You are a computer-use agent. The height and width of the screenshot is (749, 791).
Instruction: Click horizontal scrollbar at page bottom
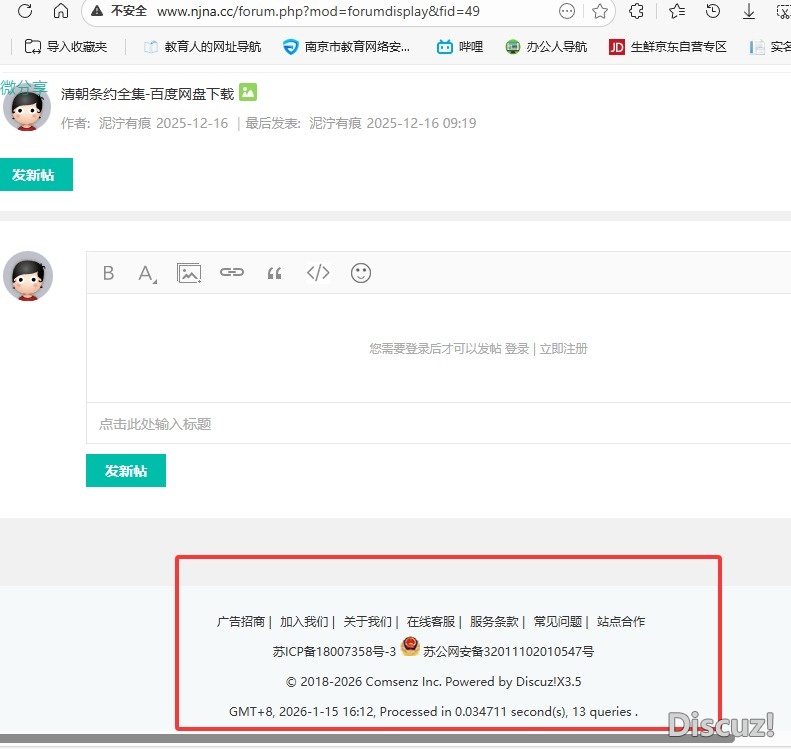367,739
